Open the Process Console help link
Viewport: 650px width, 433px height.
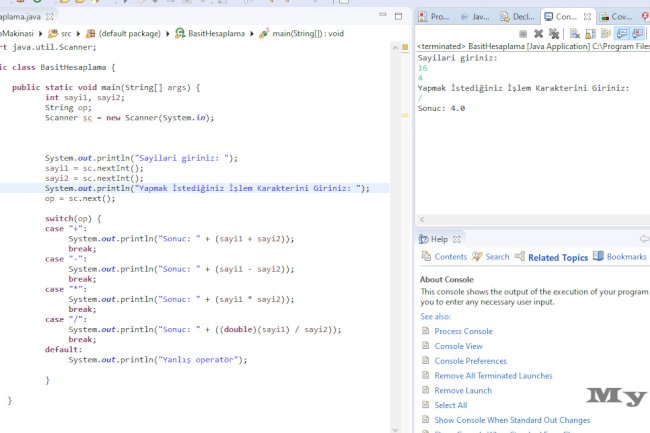(x=463, y=331)
